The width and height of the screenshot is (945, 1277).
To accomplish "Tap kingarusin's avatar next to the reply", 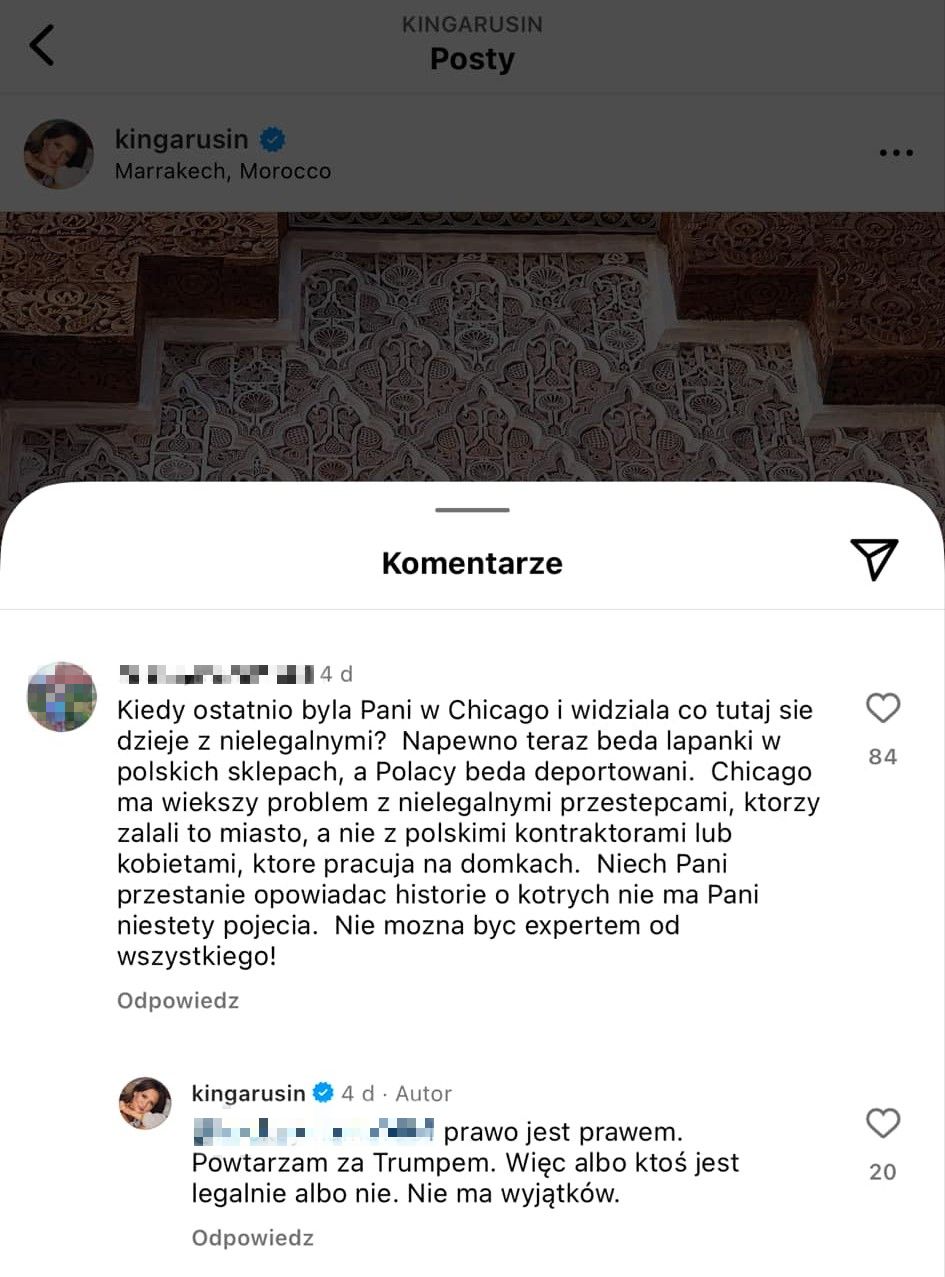I will click(x=146, y=1104).
